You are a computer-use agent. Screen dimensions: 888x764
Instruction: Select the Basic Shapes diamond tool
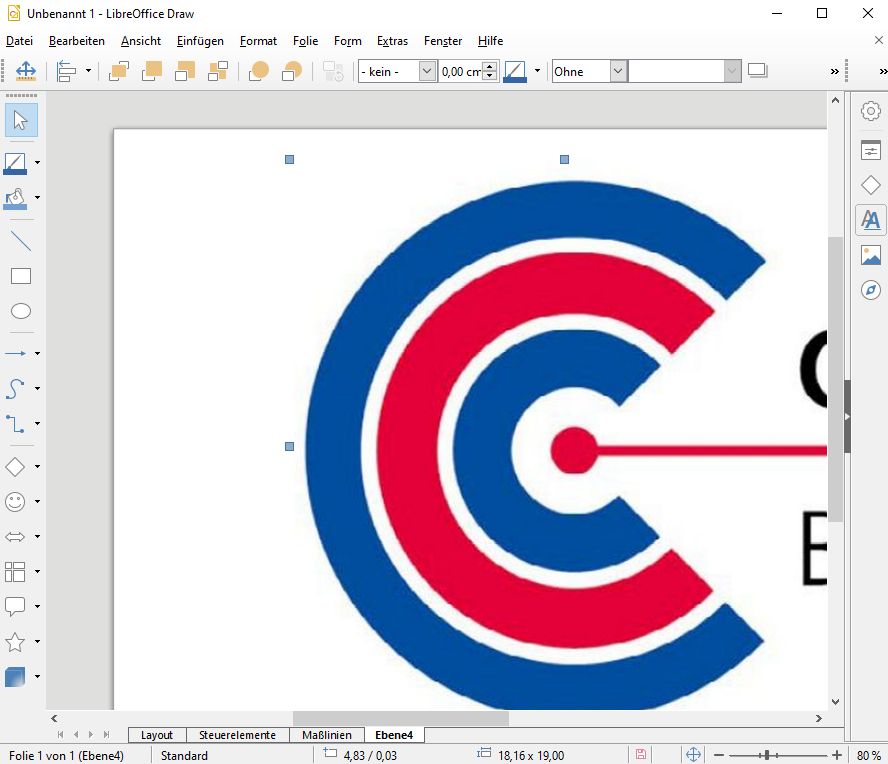click(15, 466)
